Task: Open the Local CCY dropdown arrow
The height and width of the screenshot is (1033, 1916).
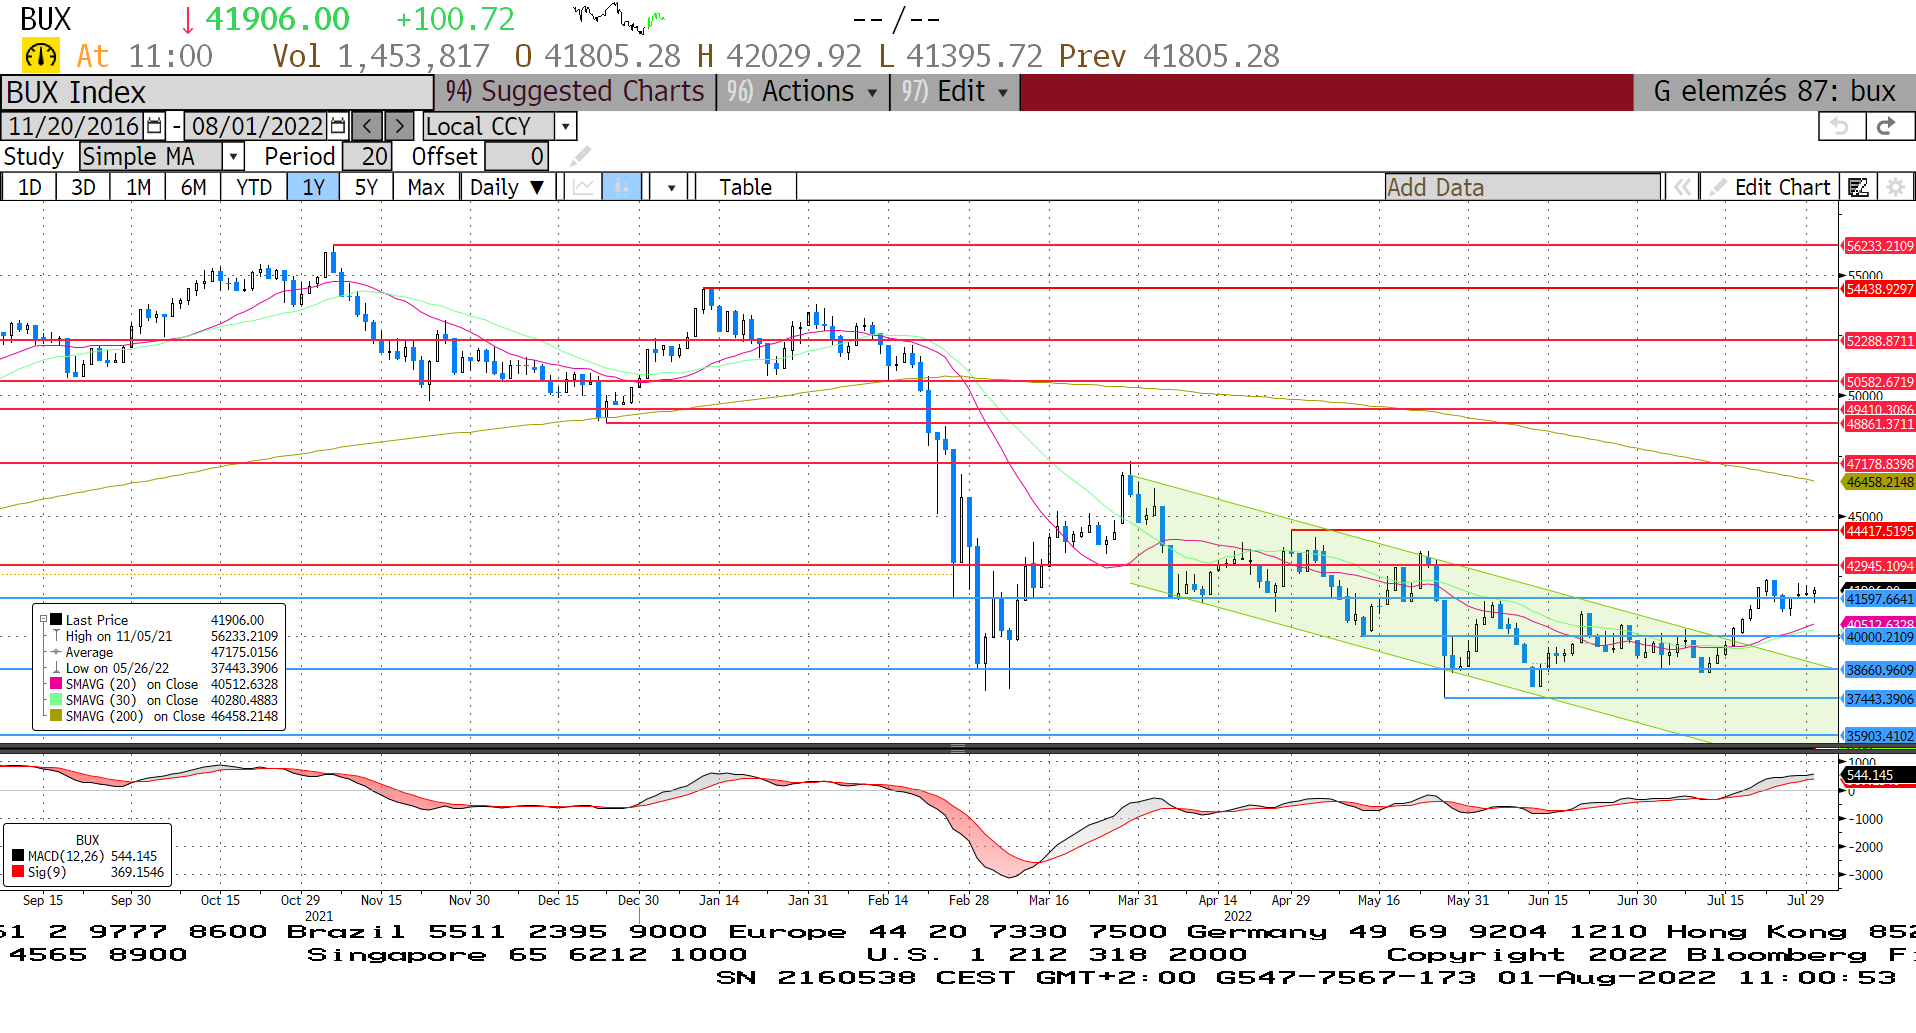Action: point(566,126)
